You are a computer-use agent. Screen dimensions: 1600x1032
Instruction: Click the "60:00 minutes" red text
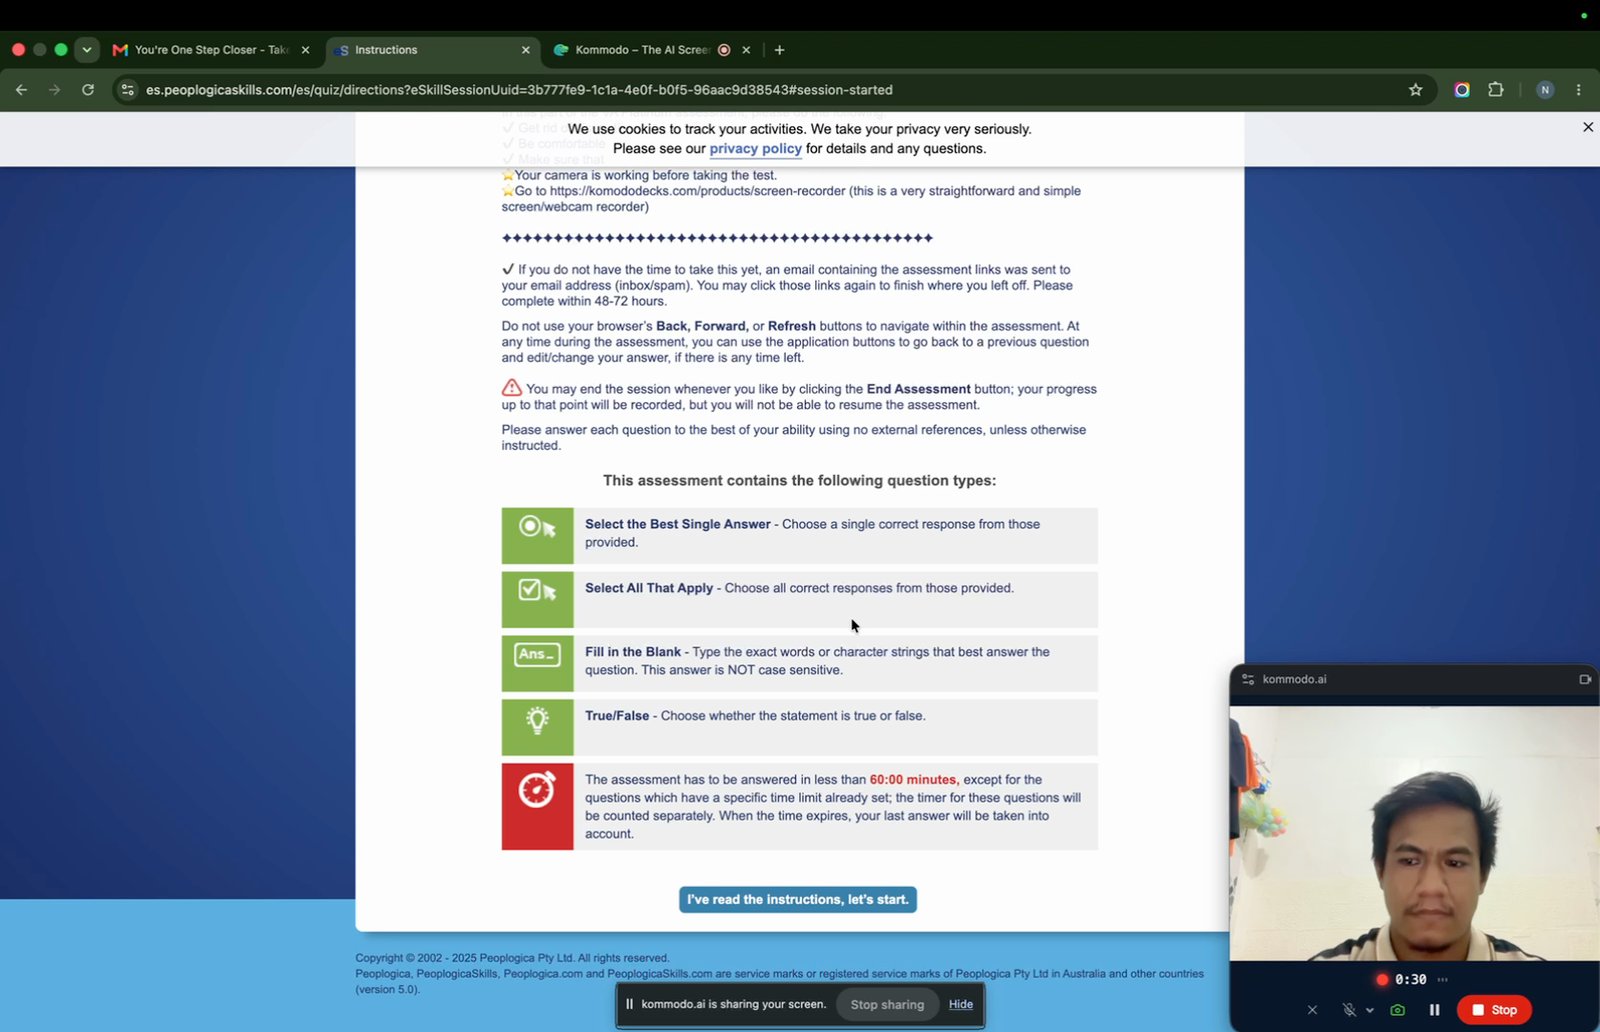point(914,780)
